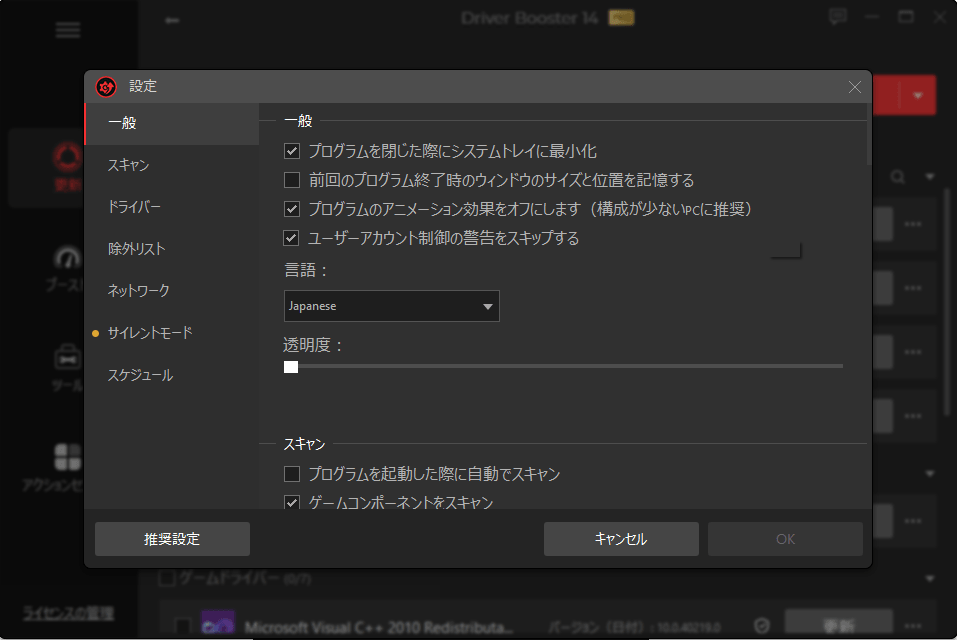This screenshot has height=640, width=957.
Task: Open the Boost gauge icon in sidebar
Action: click(67, 257)
